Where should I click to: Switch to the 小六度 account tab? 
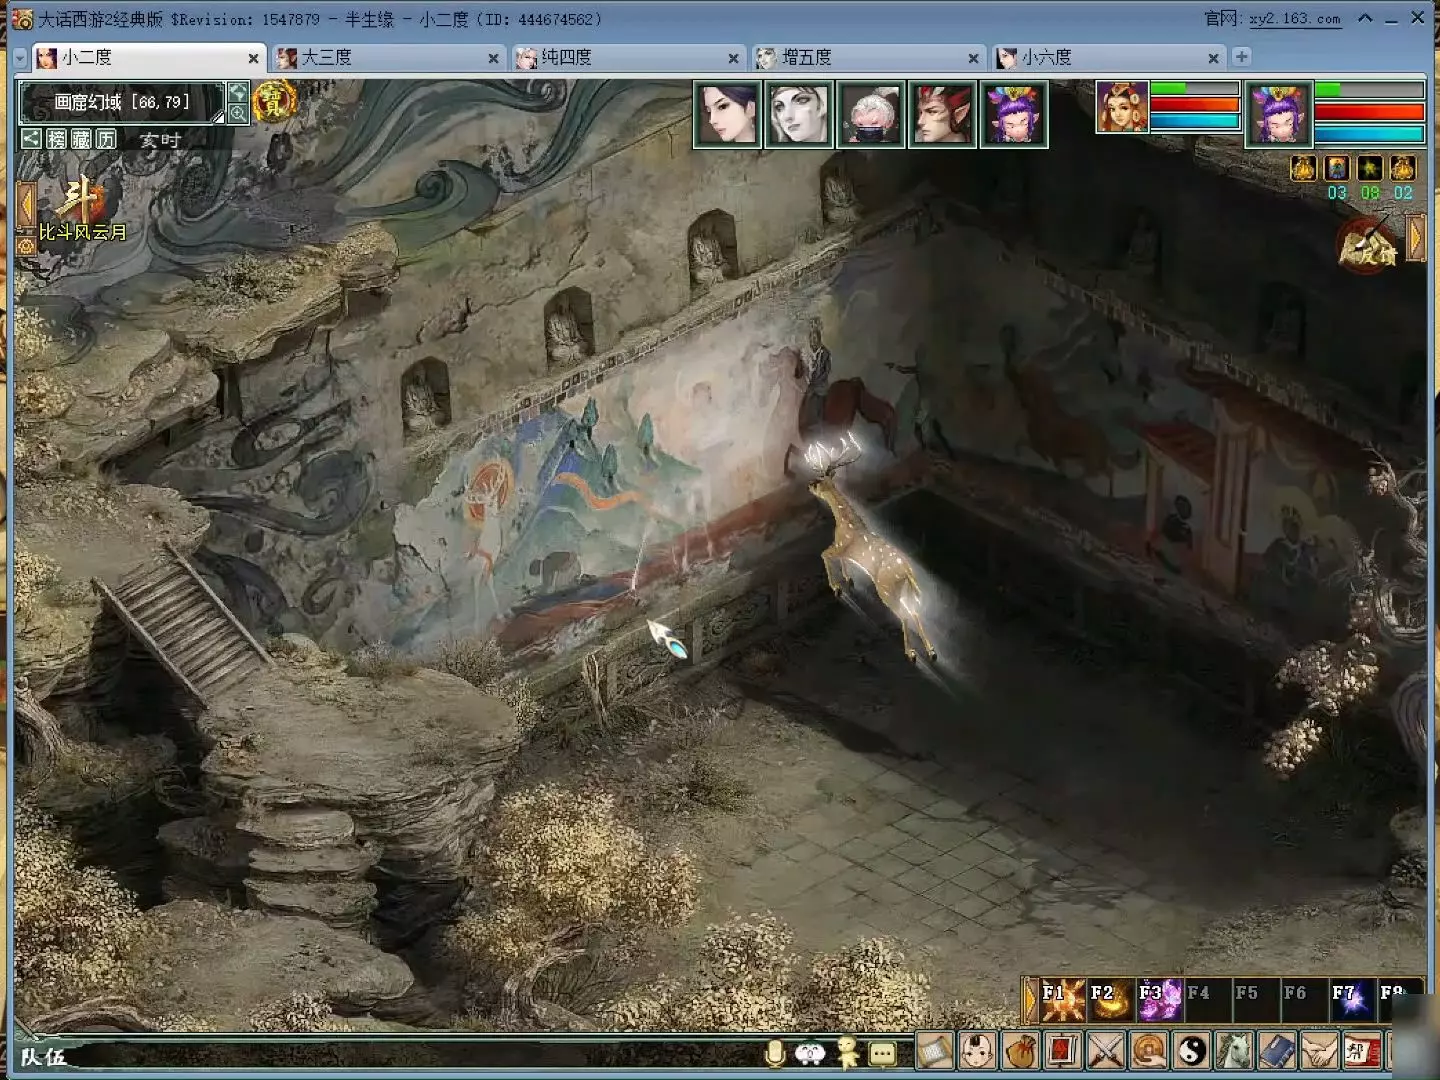point(1107,58)
